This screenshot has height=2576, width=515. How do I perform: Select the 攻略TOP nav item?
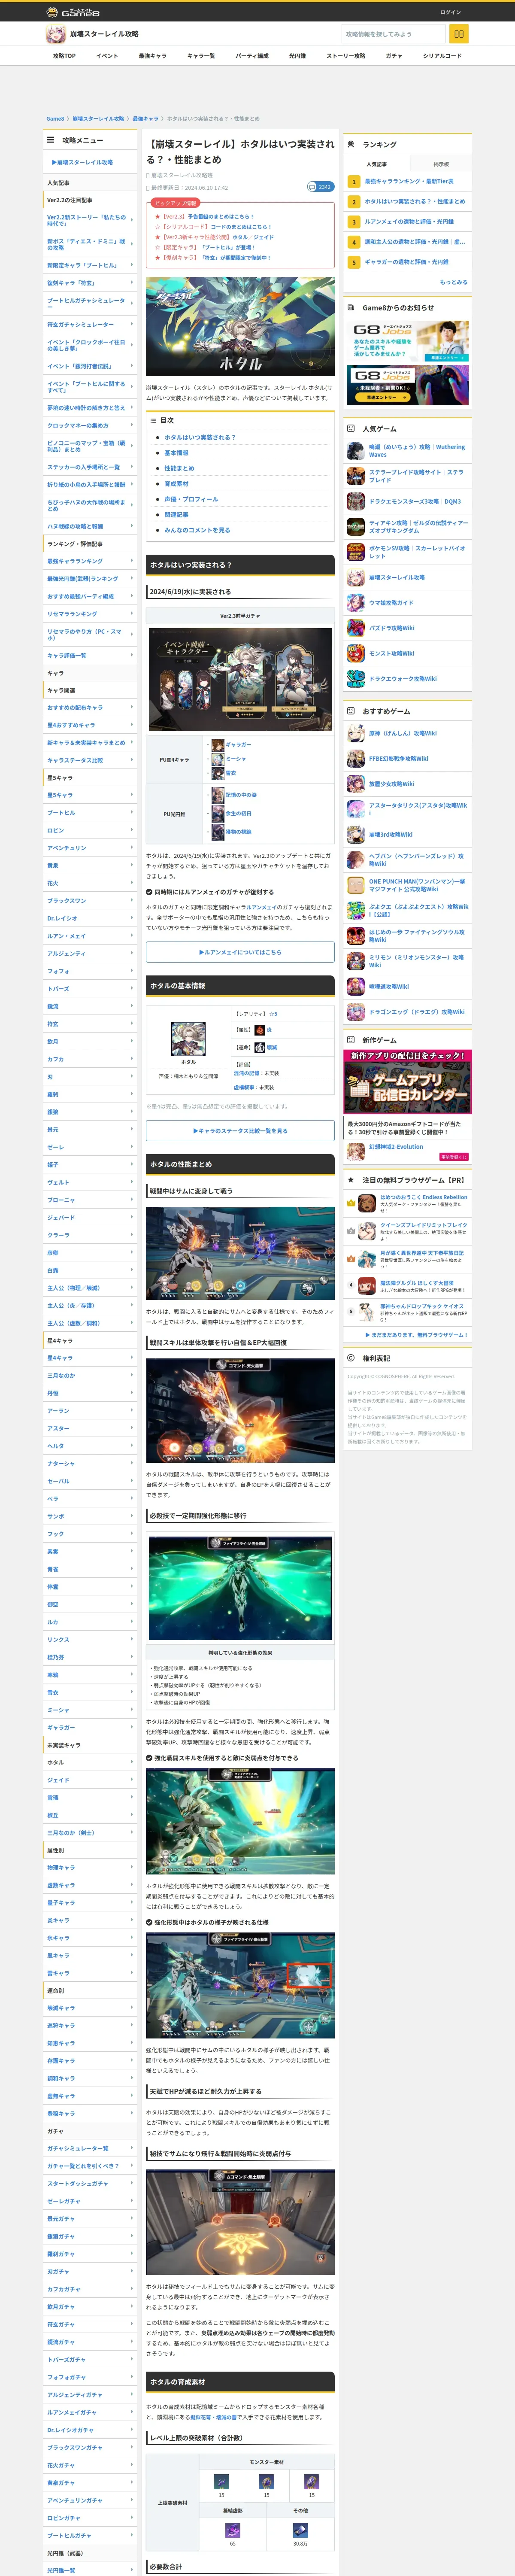pyautogui.click(x=64, y=56)
